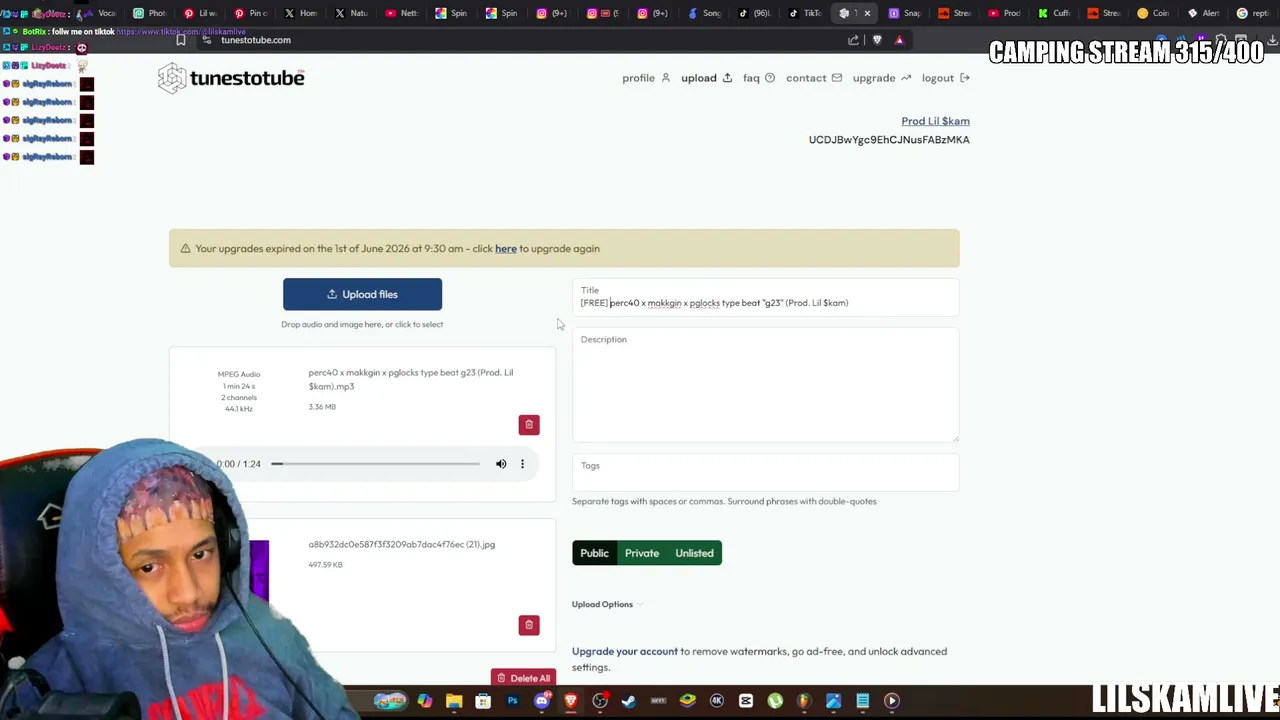The height and width of the screenshot is (720, 1280).
Task: Open File Explorer from the taskbar
Action: pyautogui.click(x=454, y=701)
